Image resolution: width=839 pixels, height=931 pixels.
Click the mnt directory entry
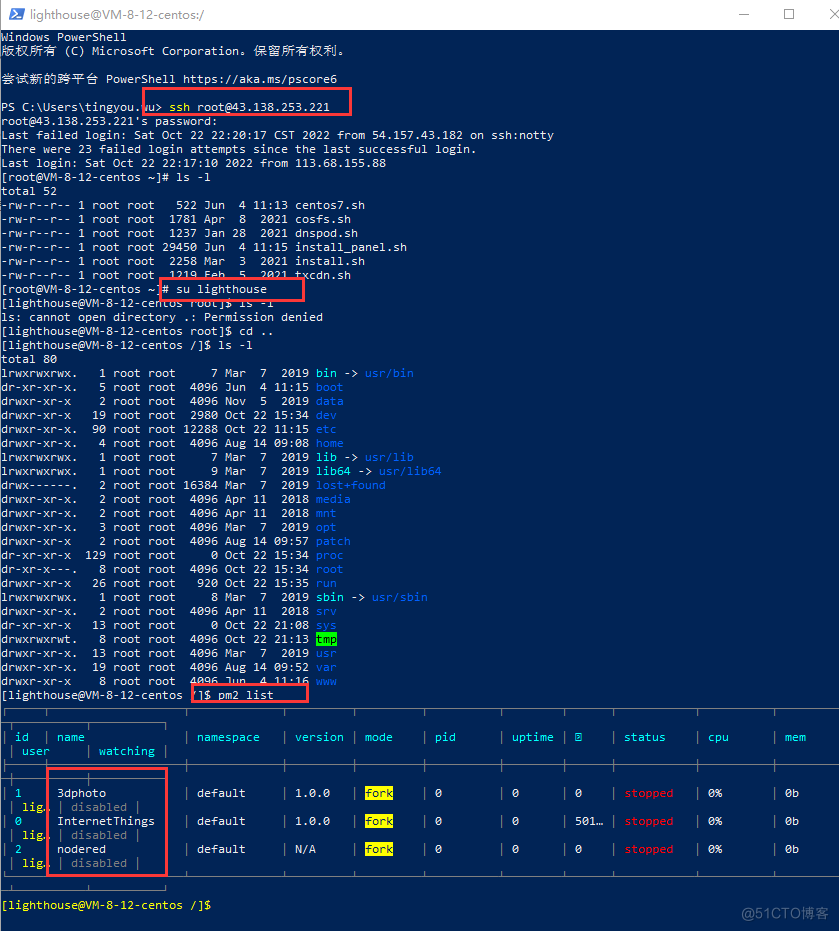point(326,514)
